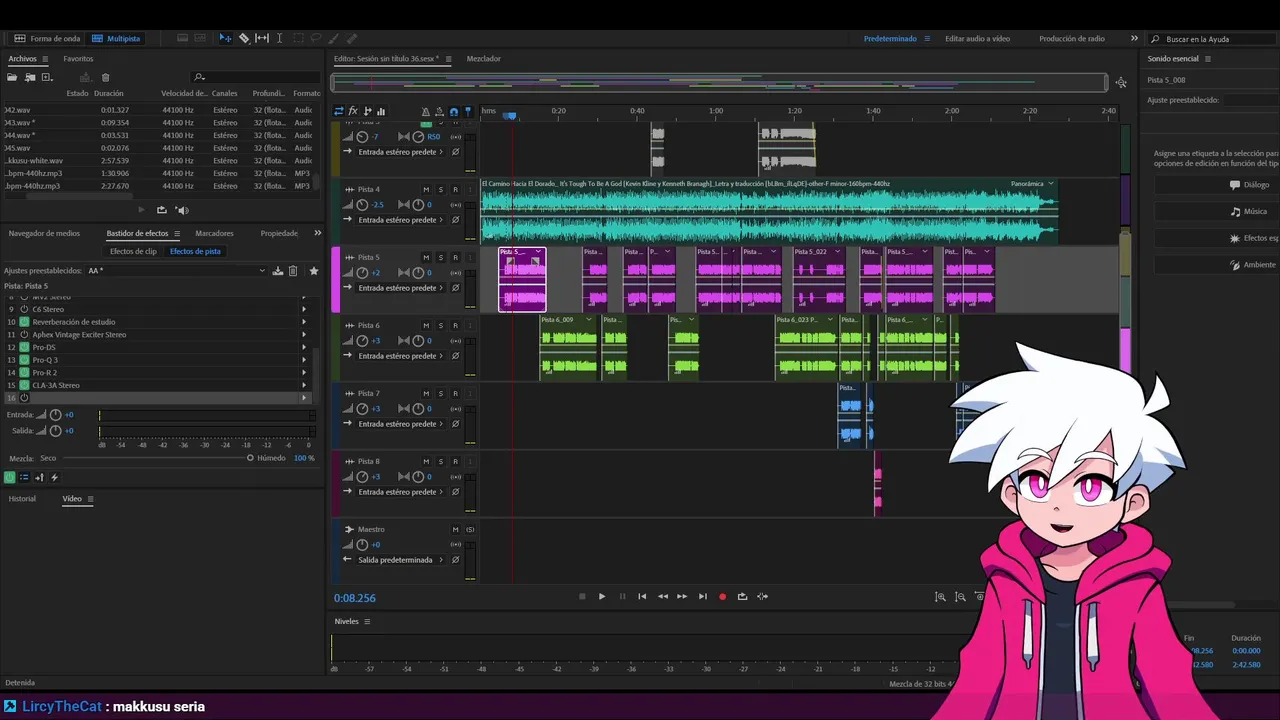Arm Pista 6 for recording
The image size is (1280, 720).
point(455,325)
